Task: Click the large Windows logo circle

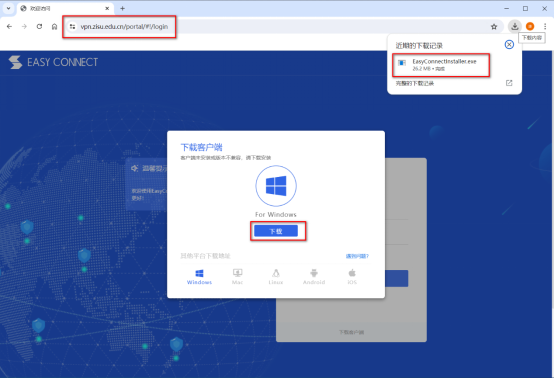Action: coord(276,186)
